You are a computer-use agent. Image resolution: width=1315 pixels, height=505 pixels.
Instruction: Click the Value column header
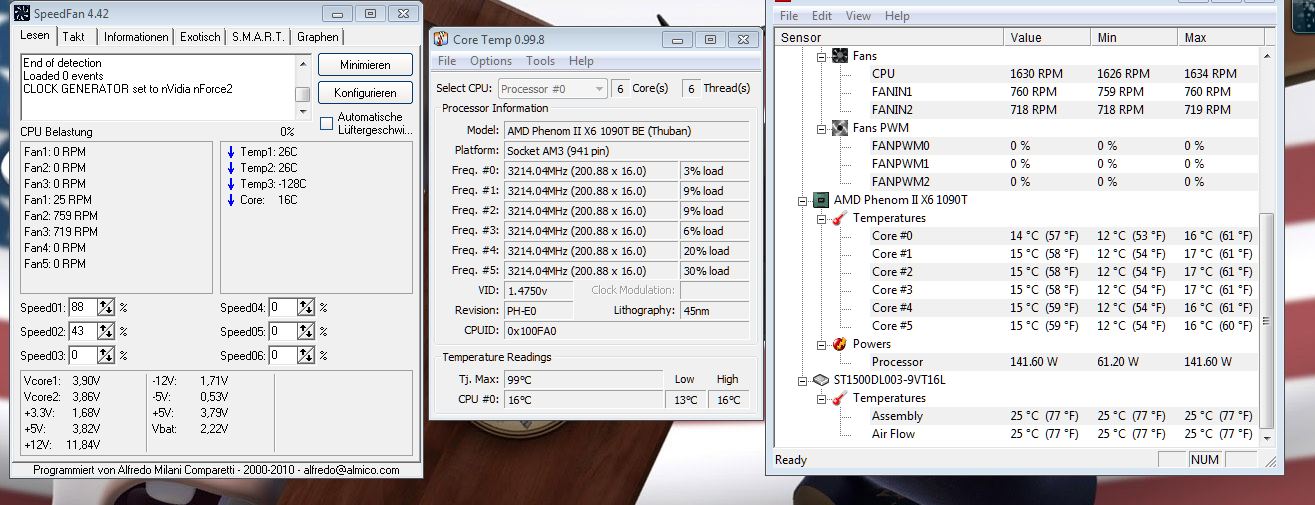[x=1047, y=37]
